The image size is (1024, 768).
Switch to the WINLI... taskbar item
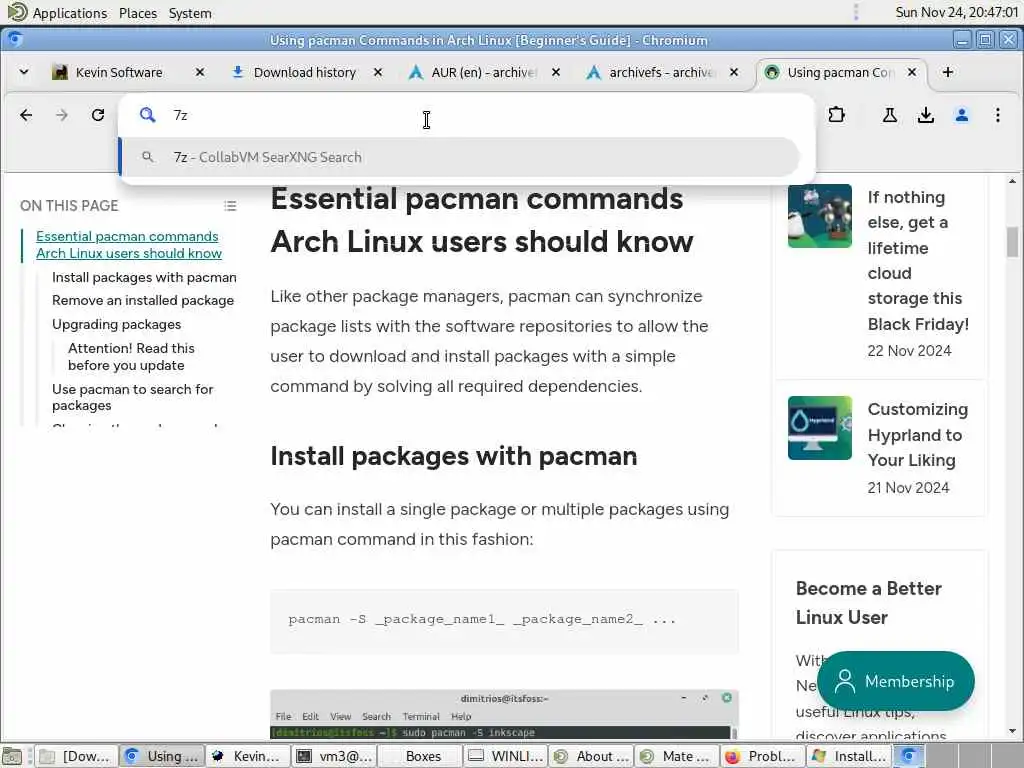(x=505, y=756)
